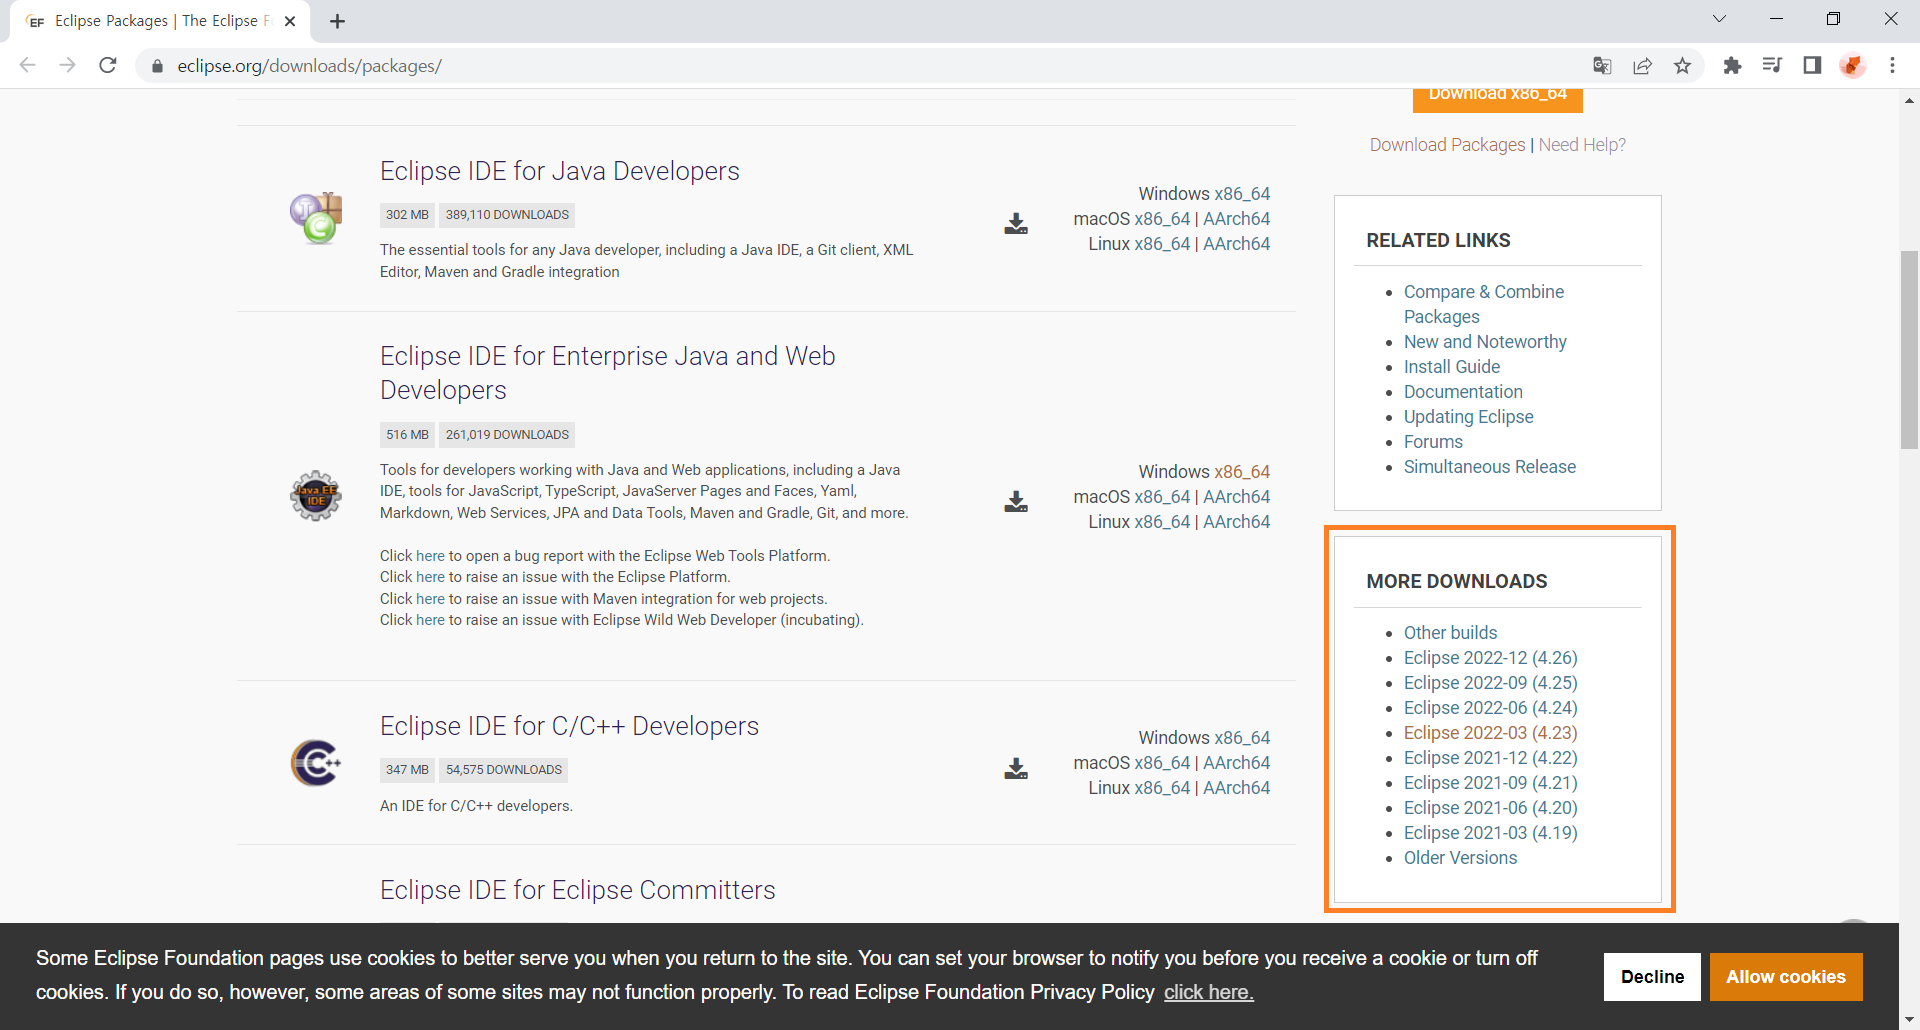1920x1030 pixels.
Task: Open the Documentation link
Action: [x=1463, y=392]
